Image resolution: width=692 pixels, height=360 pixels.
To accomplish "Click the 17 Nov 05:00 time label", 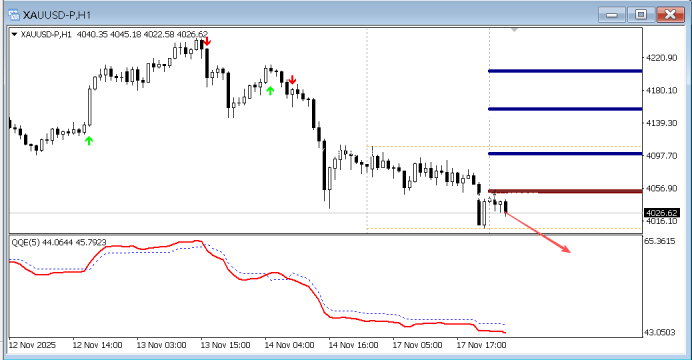I will point(417,345).
